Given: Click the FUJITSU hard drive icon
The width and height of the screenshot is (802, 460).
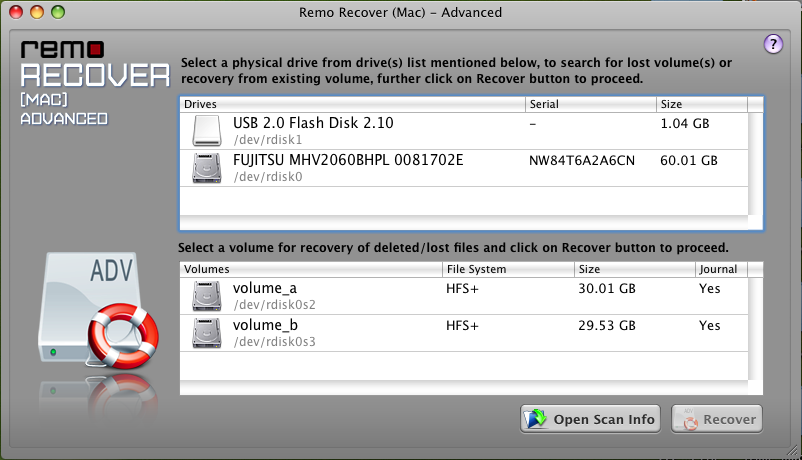Looking at the screenshot, I should (x=207, y=168).
